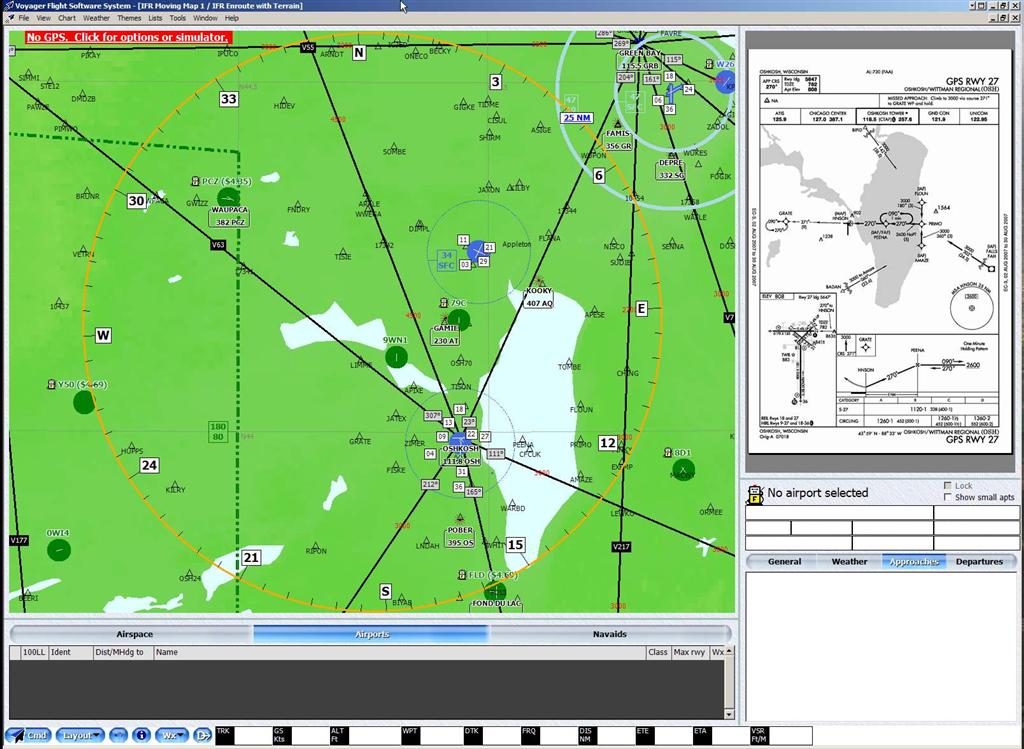The width and height of the screenshot is (1024, 749).
Task: Select the General tab in airport panel
Action: tap(784, 562)
